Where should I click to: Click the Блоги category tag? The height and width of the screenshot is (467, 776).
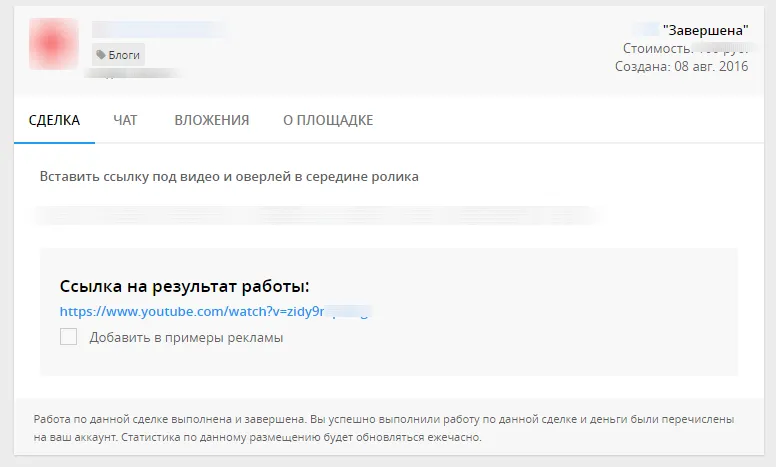click(x=118, y=55)
